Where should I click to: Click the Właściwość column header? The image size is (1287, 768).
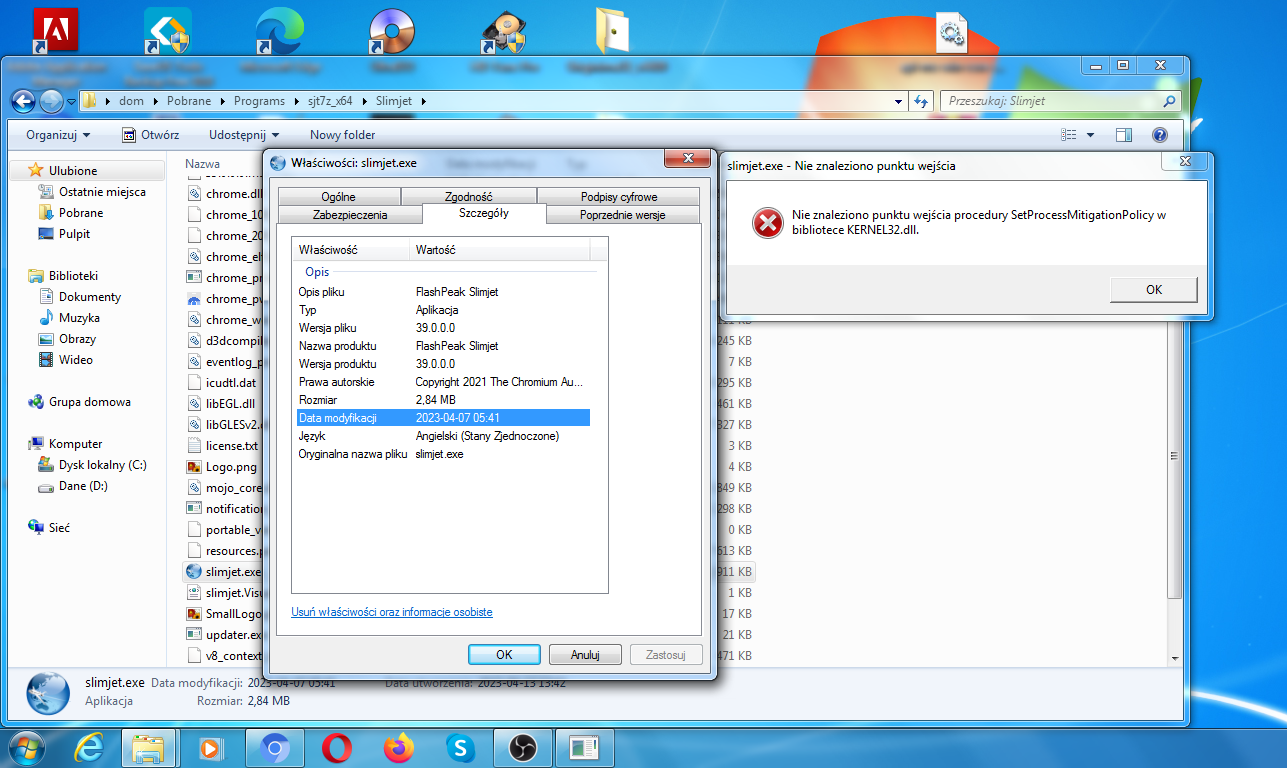[x=351, y=249]
